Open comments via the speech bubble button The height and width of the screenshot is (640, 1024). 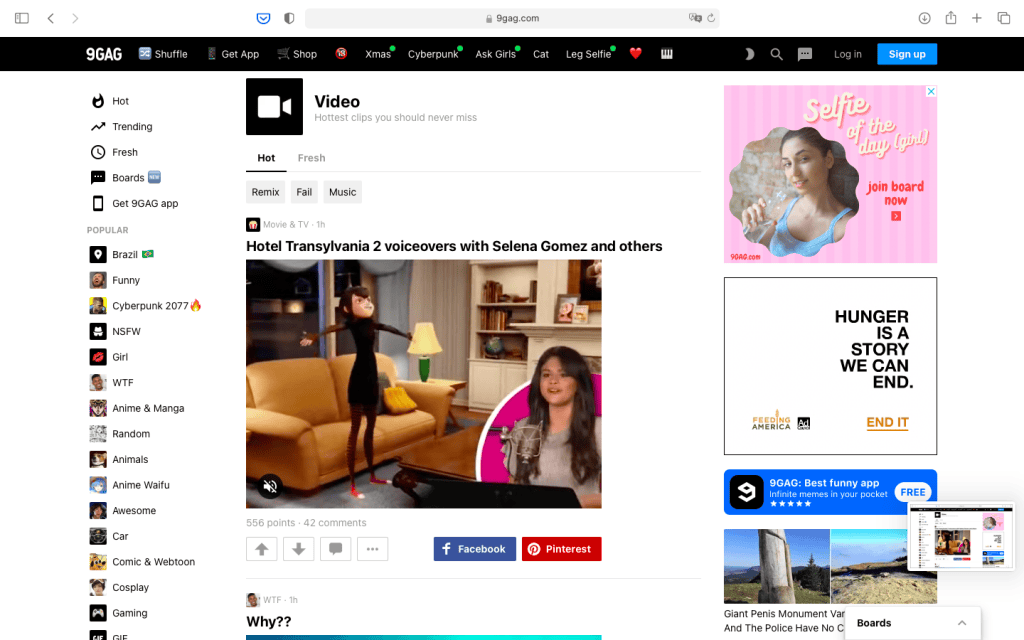[x=336, y=549]
